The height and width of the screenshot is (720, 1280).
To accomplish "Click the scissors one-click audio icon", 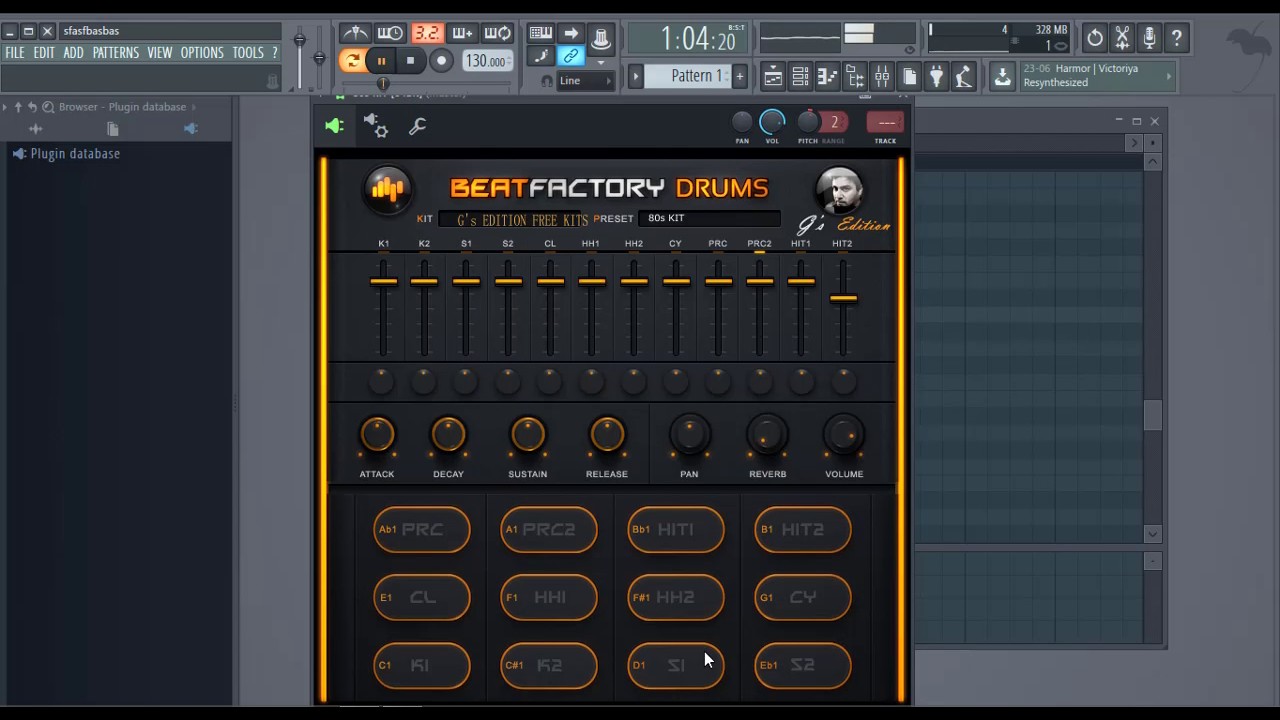I will [x=1122, y=38].
